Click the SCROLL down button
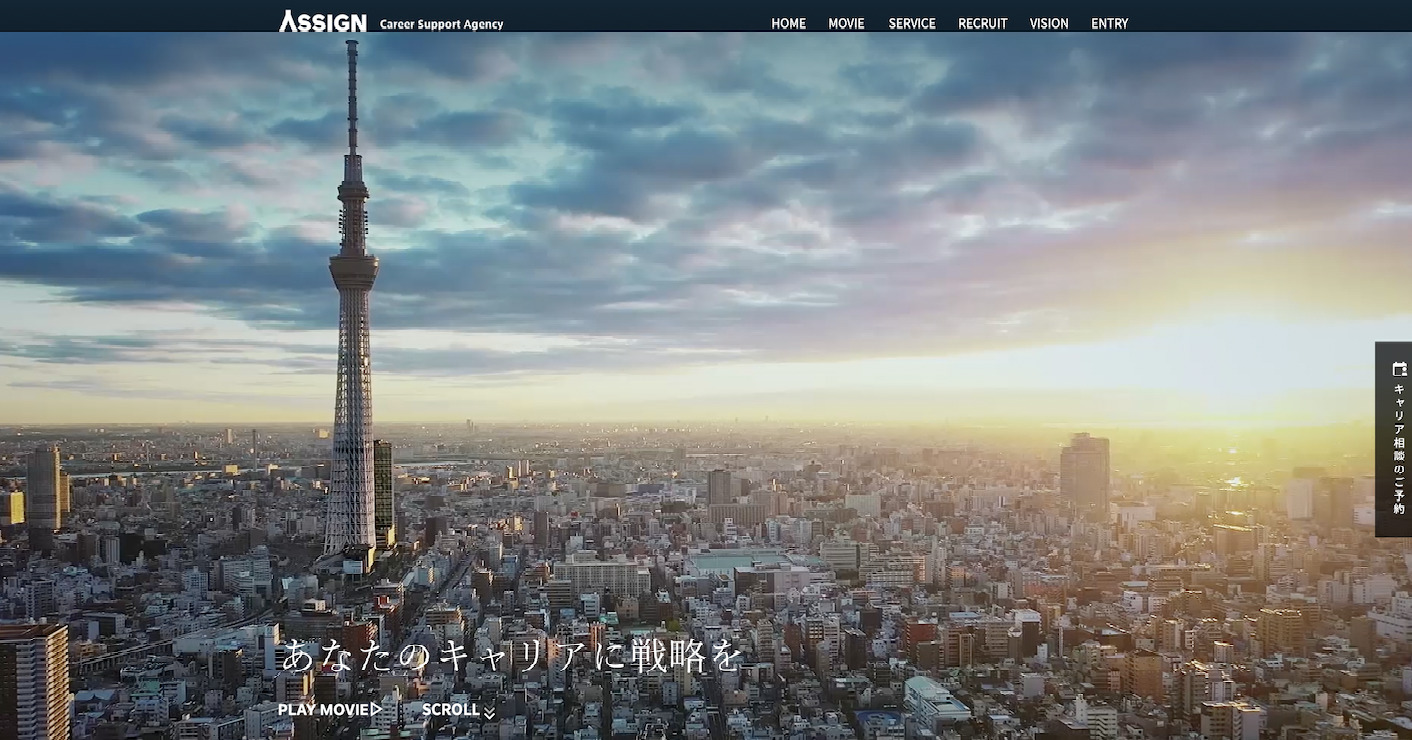This screenshot has width=1412, height=740. (459, 710)
